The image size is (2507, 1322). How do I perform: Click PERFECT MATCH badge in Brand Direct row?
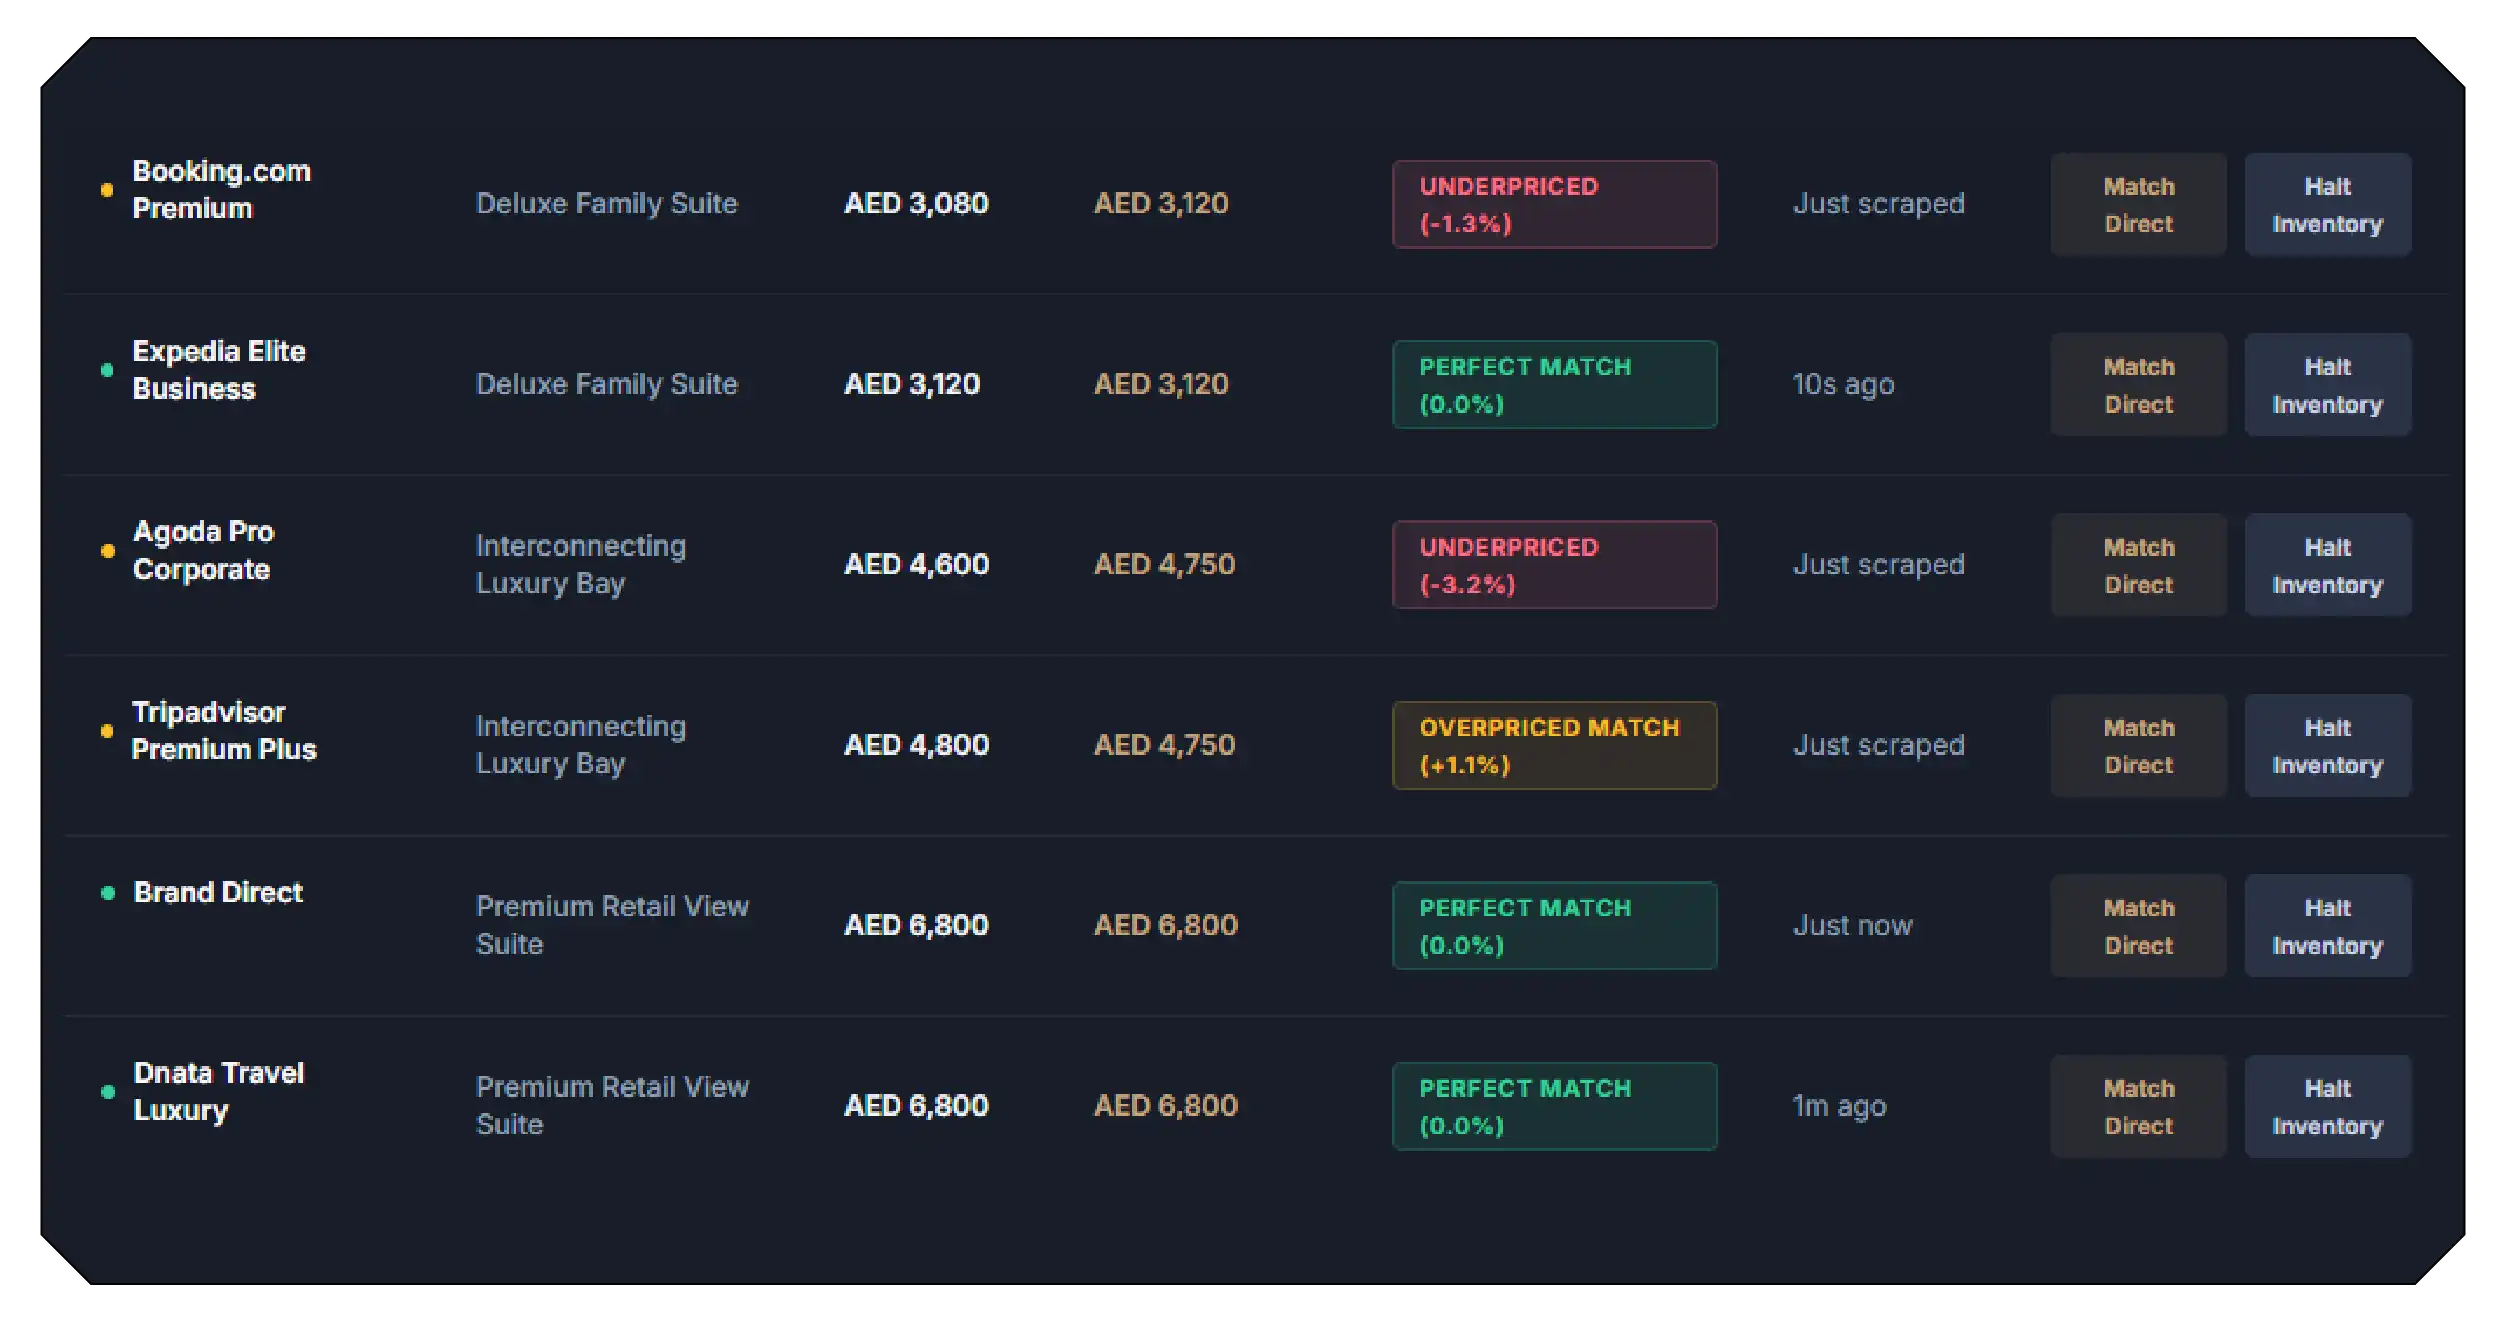click(1554, 926)
